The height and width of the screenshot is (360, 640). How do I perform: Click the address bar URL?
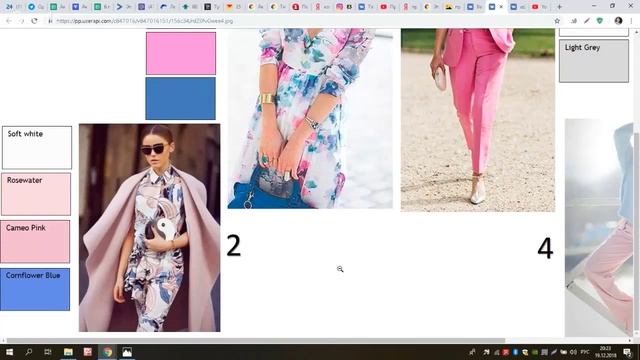pos(144,21)
